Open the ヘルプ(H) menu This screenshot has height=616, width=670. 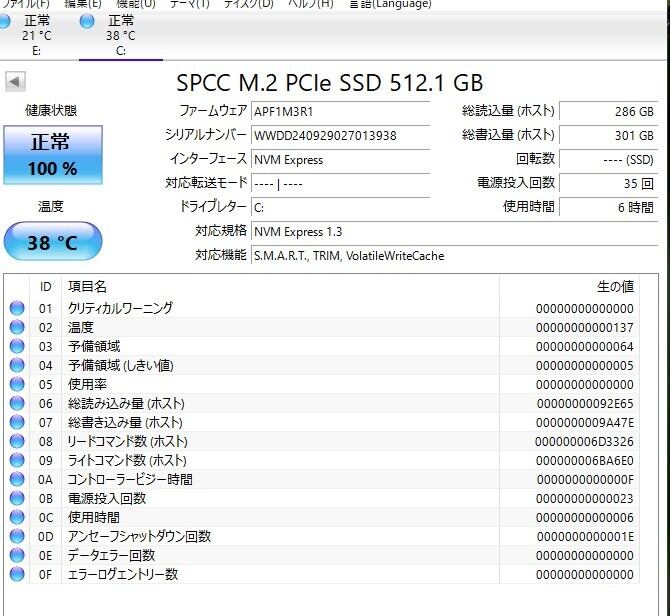click(x=311, y=4)
